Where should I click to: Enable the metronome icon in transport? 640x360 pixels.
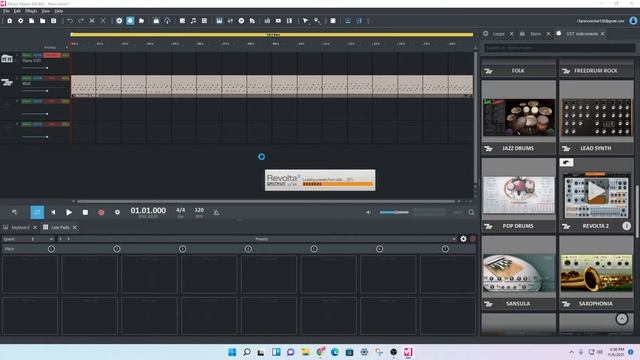(x=216, y=212)
